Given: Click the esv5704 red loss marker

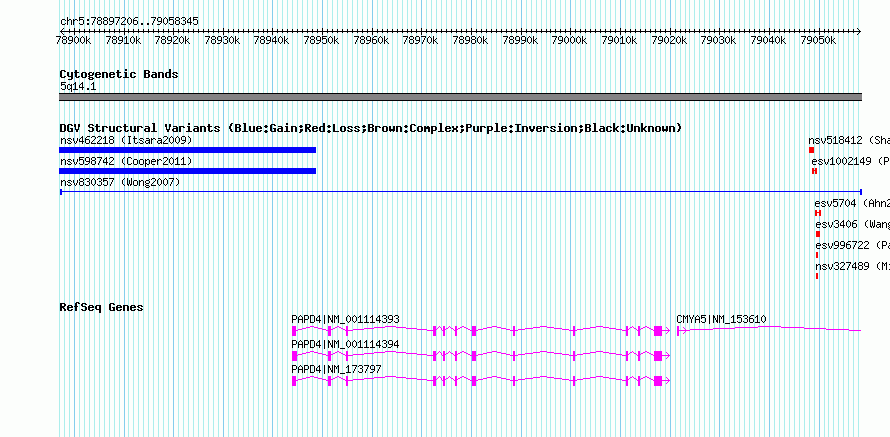Looking at the screenshot, I should tap(818, 213).
